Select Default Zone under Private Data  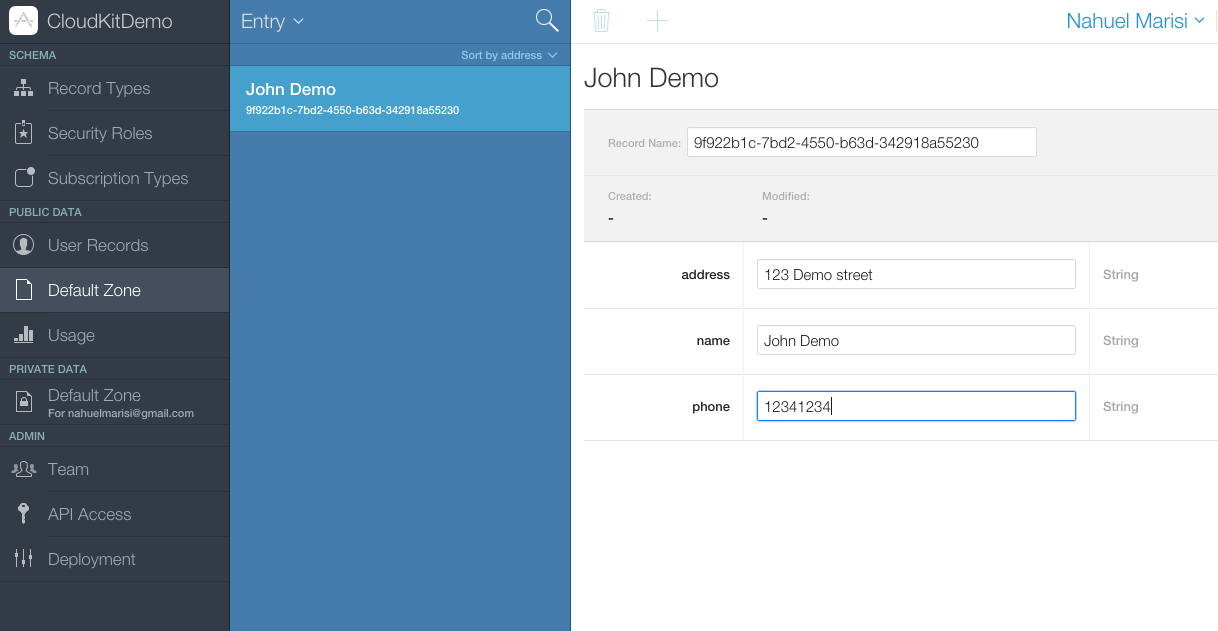pos(114,402)
